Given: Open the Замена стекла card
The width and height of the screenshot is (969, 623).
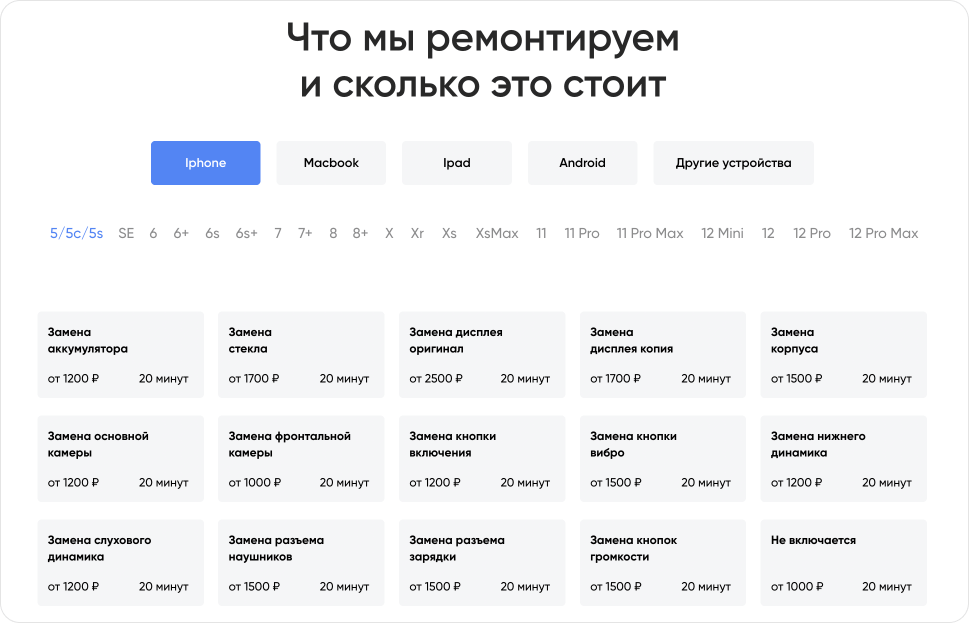Looking at the screenshot, I should point(301,355).
